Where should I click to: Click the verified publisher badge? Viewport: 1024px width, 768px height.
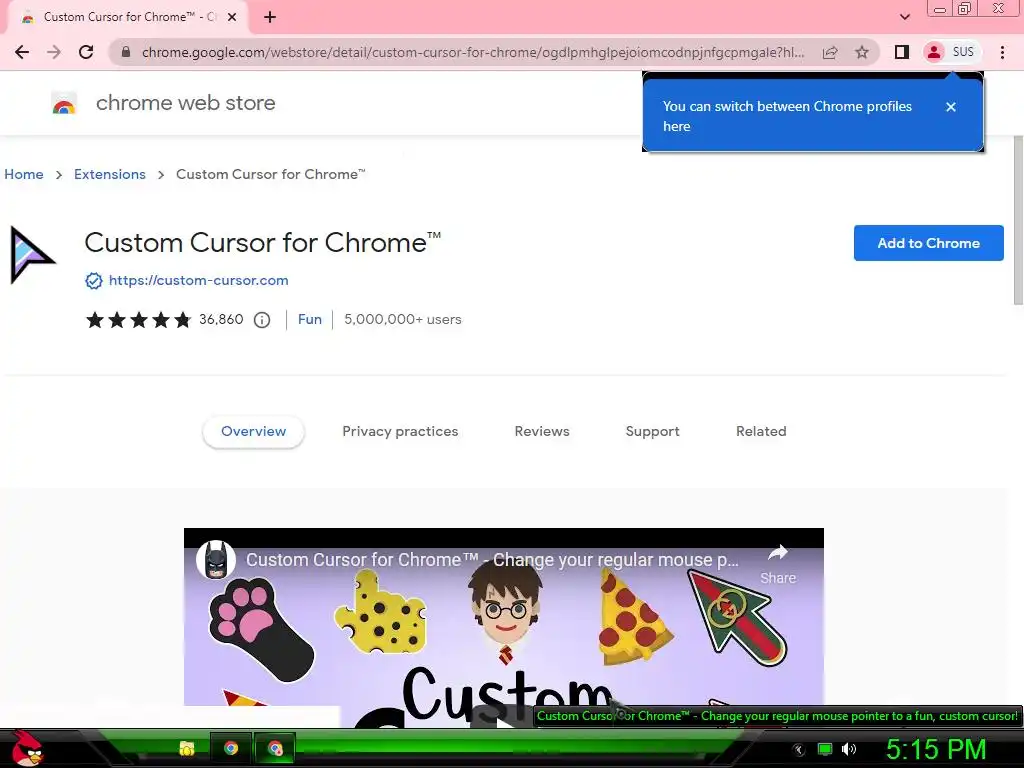tap(94, 281)
